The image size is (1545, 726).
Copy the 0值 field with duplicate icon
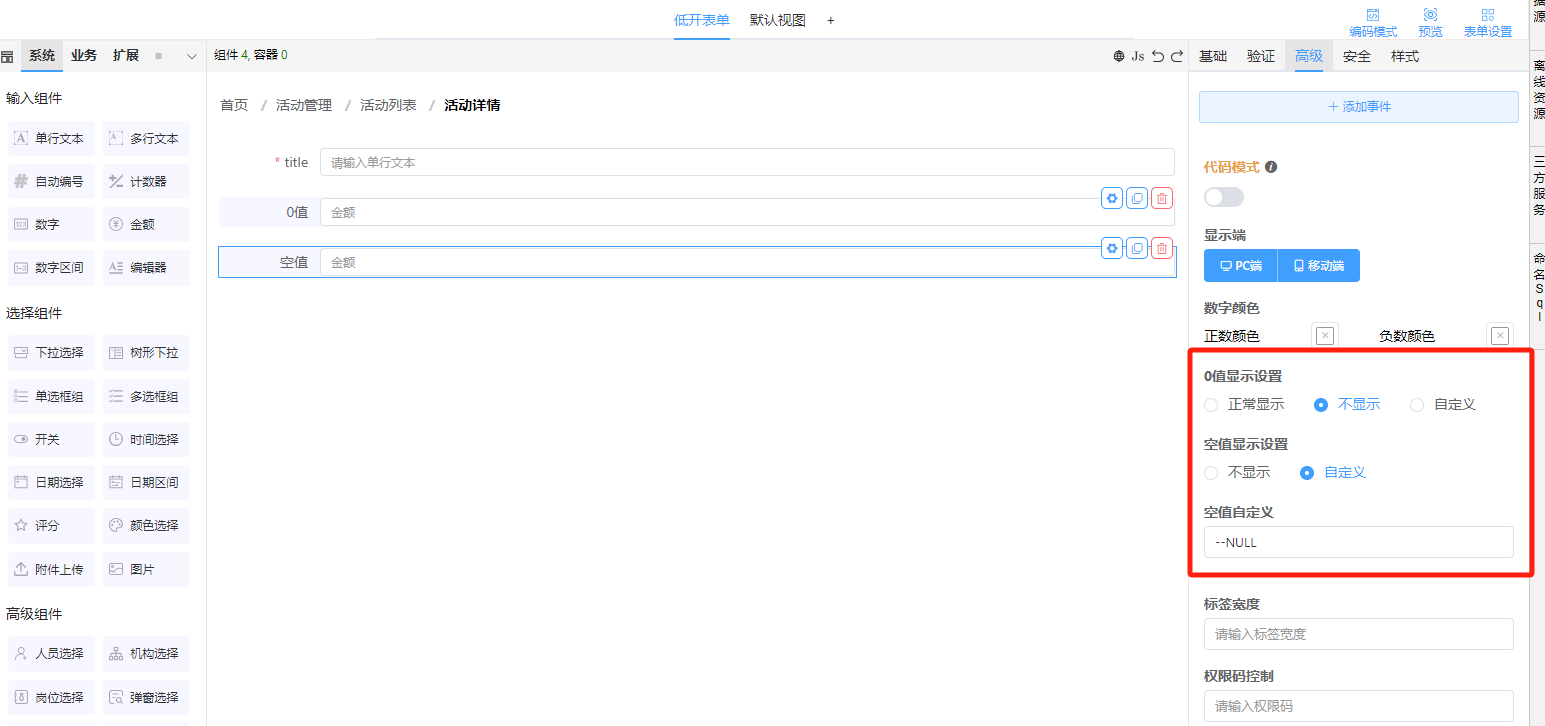(x=1137, y=198)
